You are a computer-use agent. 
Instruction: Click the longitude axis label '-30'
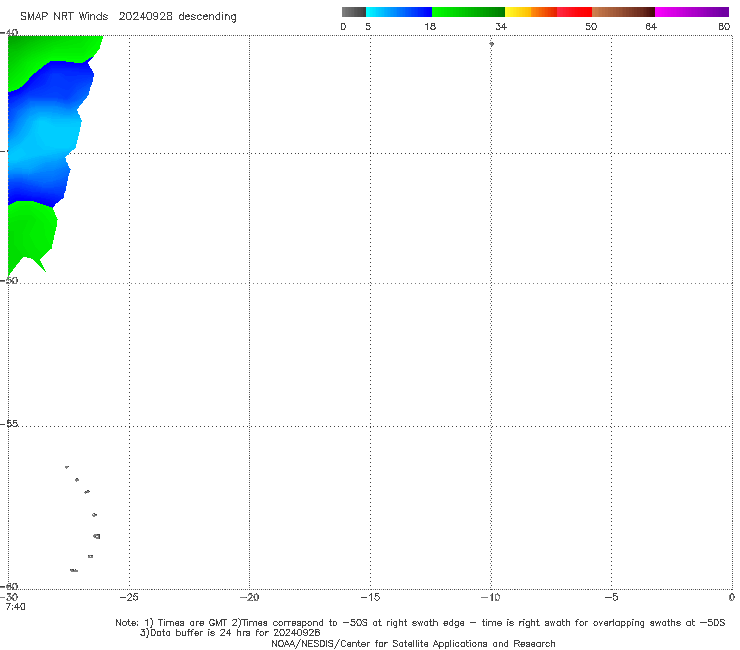(10, 597)
